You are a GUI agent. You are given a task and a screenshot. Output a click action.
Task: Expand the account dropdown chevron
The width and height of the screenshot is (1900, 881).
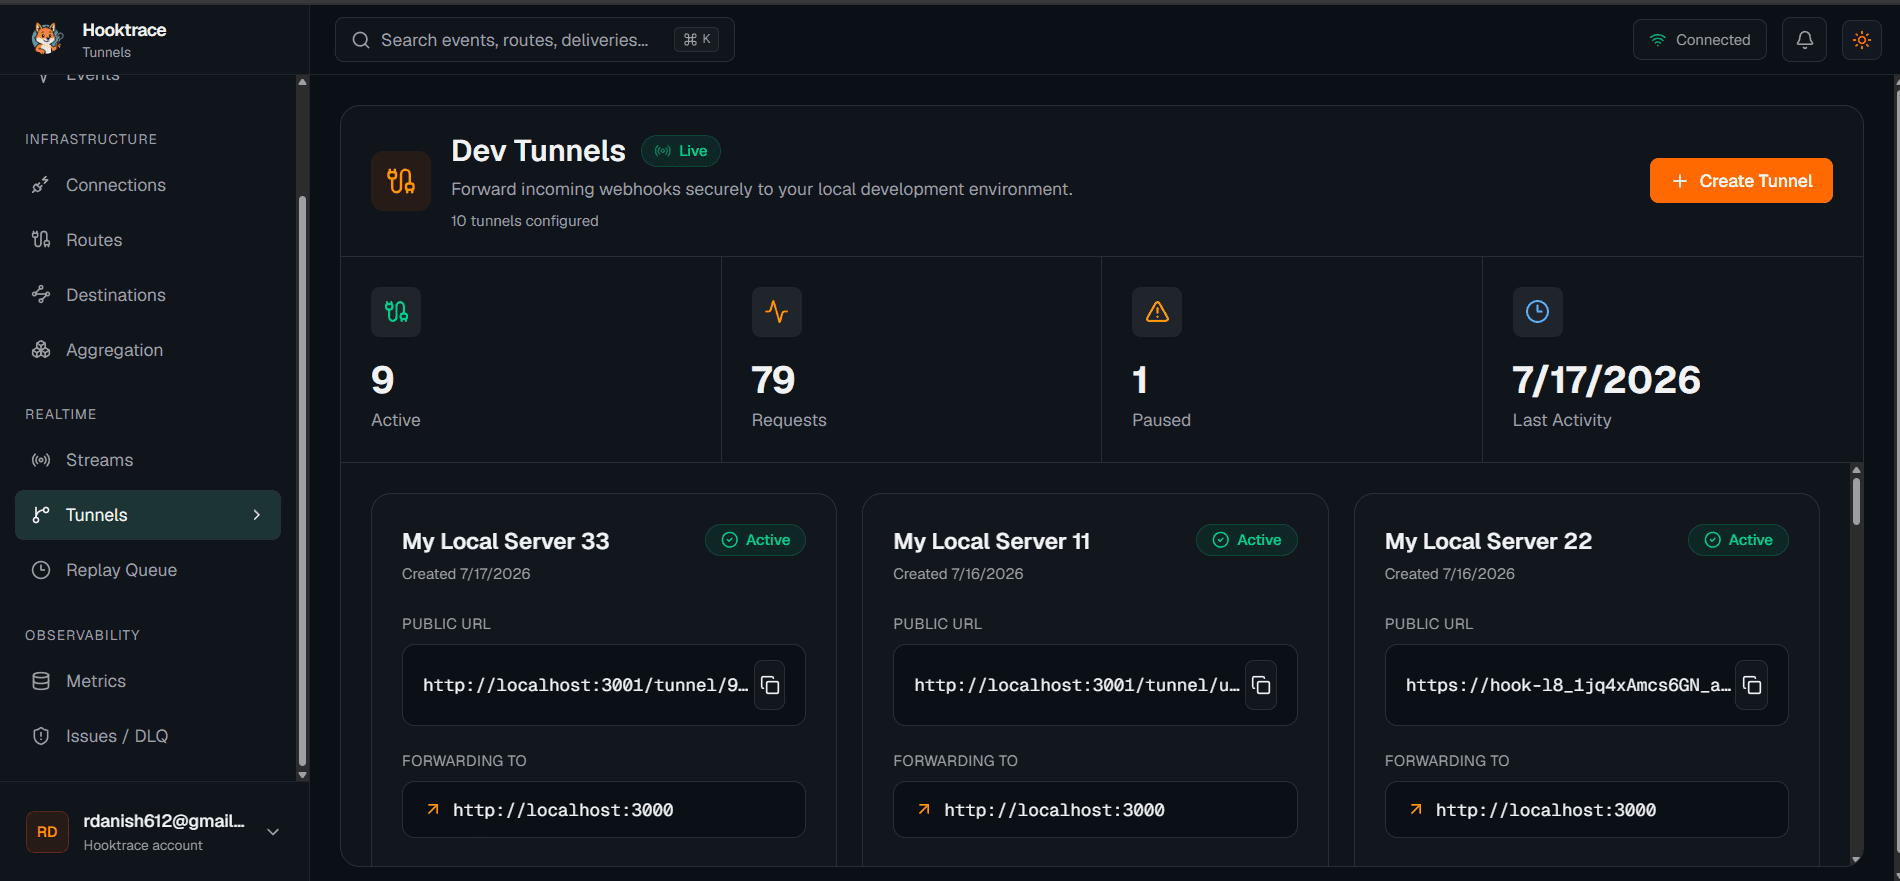[x=273, y=832]
